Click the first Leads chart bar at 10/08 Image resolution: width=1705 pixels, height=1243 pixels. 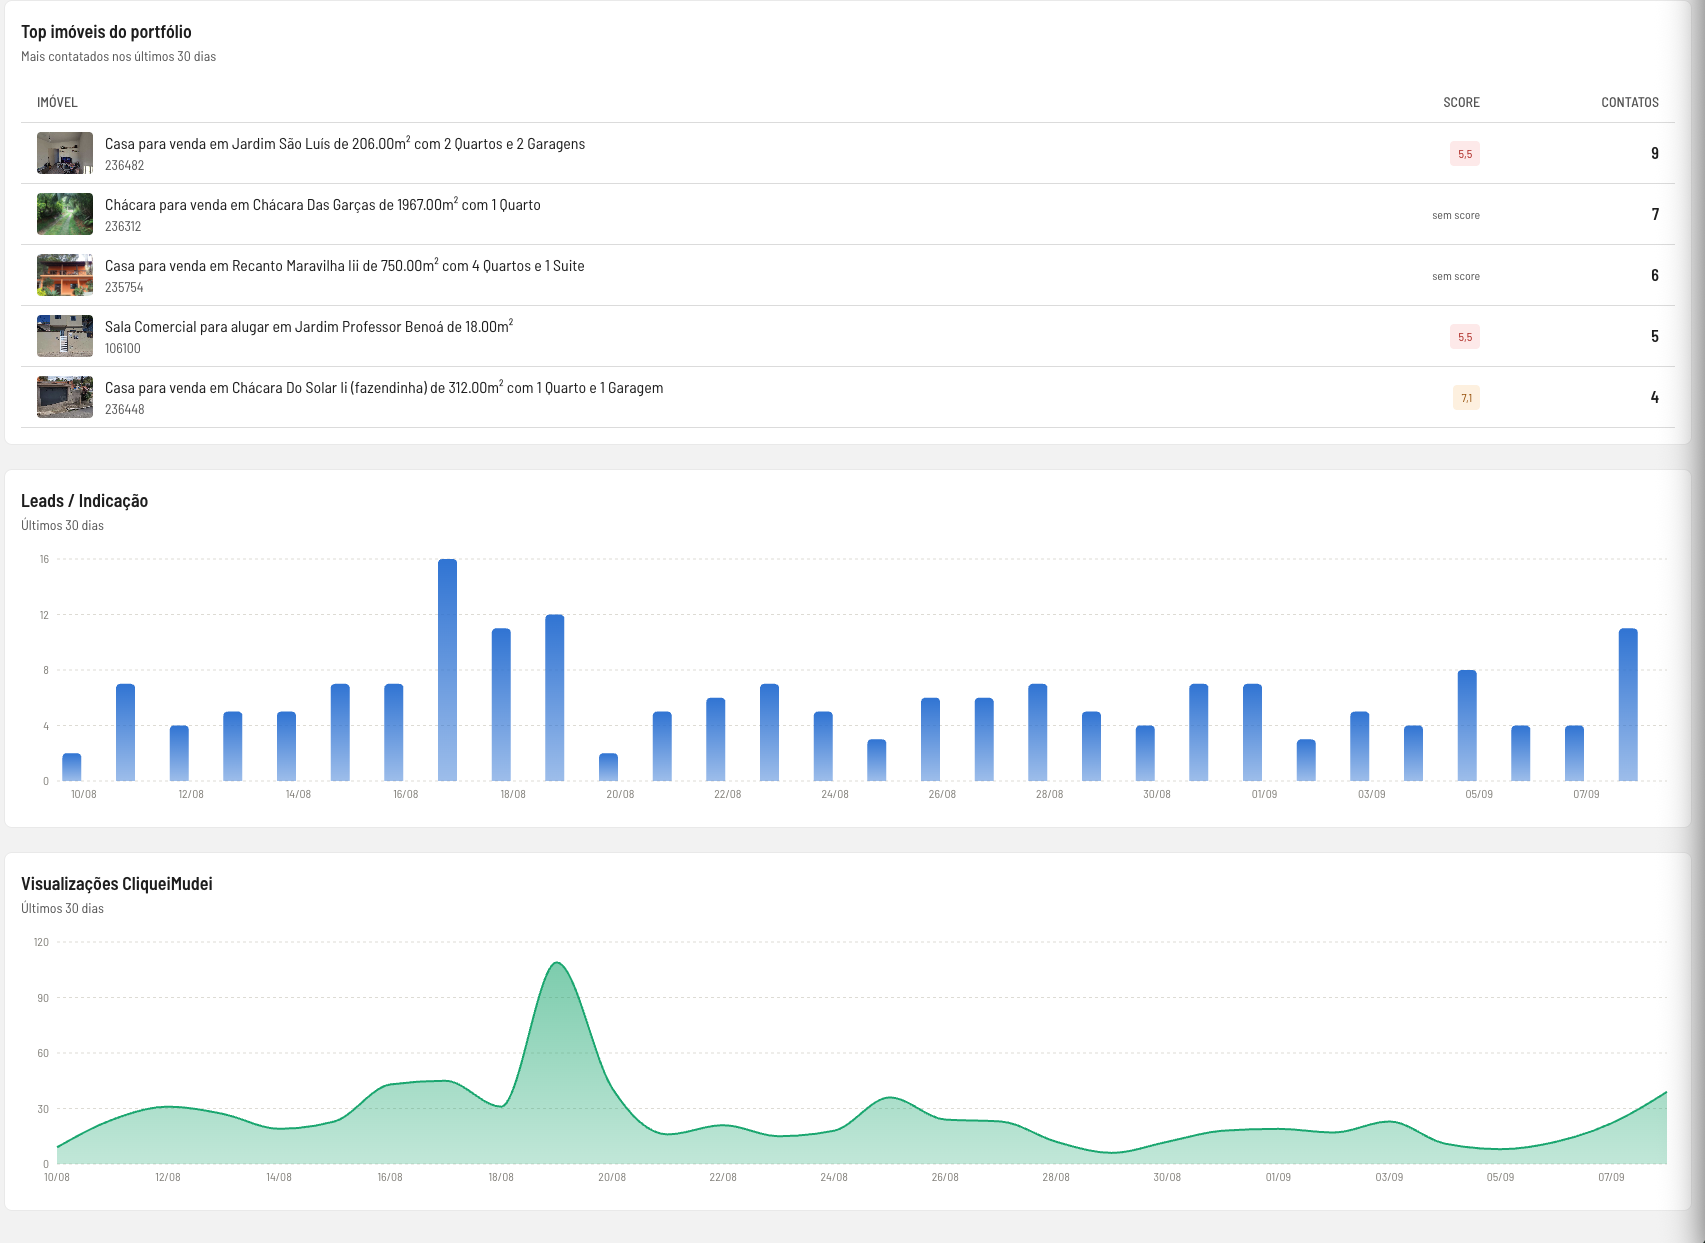(x=72, y=767)
